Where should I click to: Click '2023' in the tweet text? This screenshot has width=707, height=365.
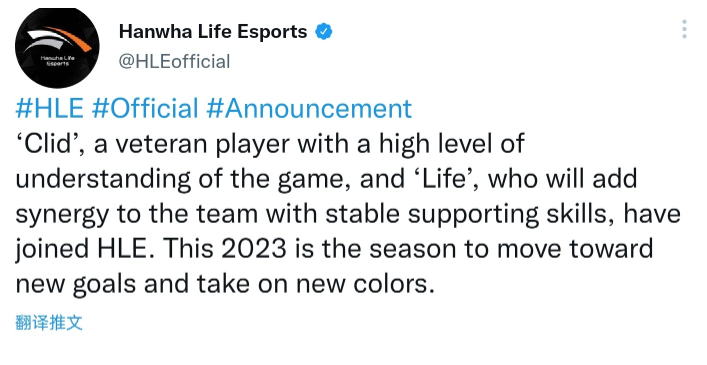tap(254, 248)
